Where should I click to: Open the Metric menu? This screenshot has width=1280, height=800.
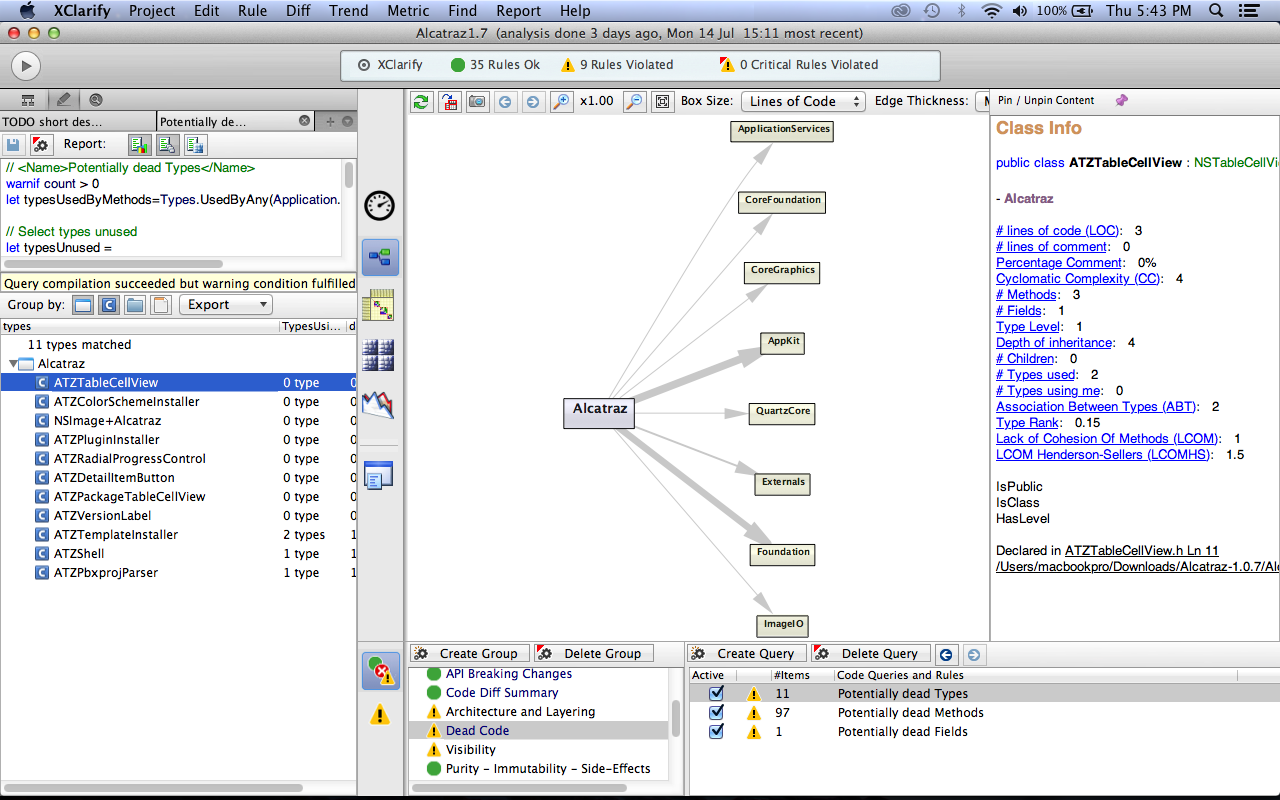click(x=408, y=11)
